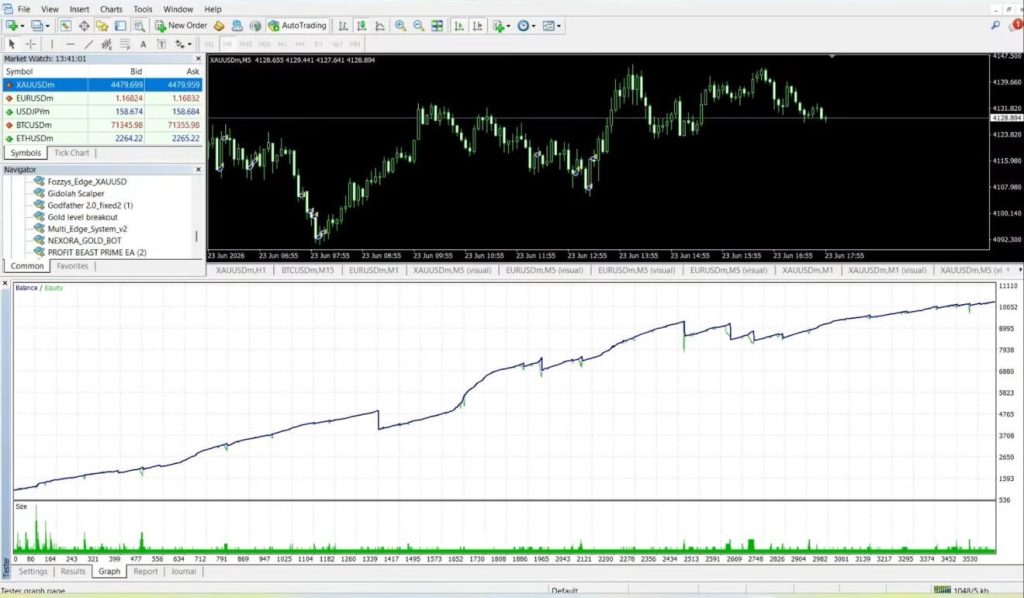Zoom in on the chart
This screenshot has height=598, width=1024.
point(400,25)
